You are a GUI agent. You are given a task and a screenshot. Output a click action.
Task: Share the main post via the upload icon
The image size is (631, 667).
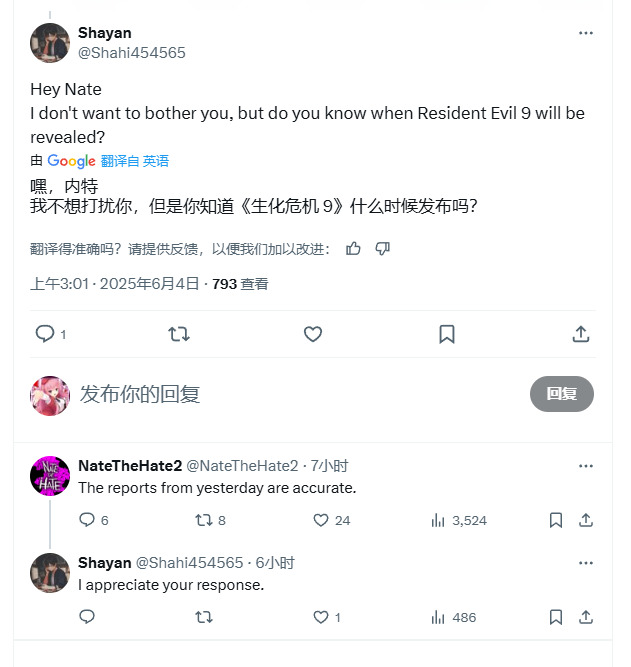pos(581,334)
